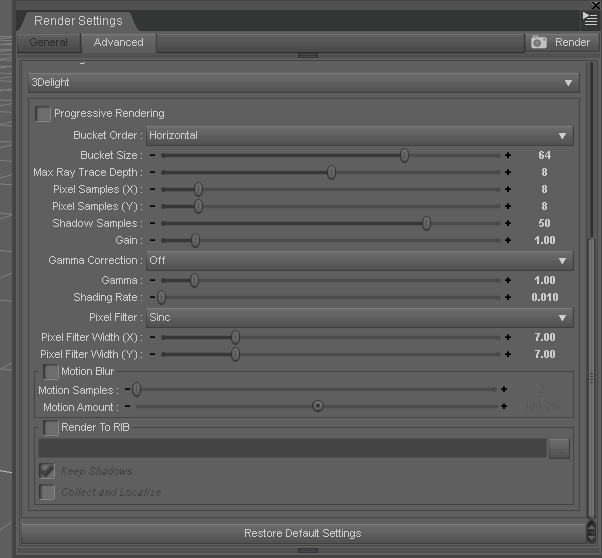The image size is (602, 558).
Task: Increase Bucket Size with the plus icon
Action: tap(508, 155)
